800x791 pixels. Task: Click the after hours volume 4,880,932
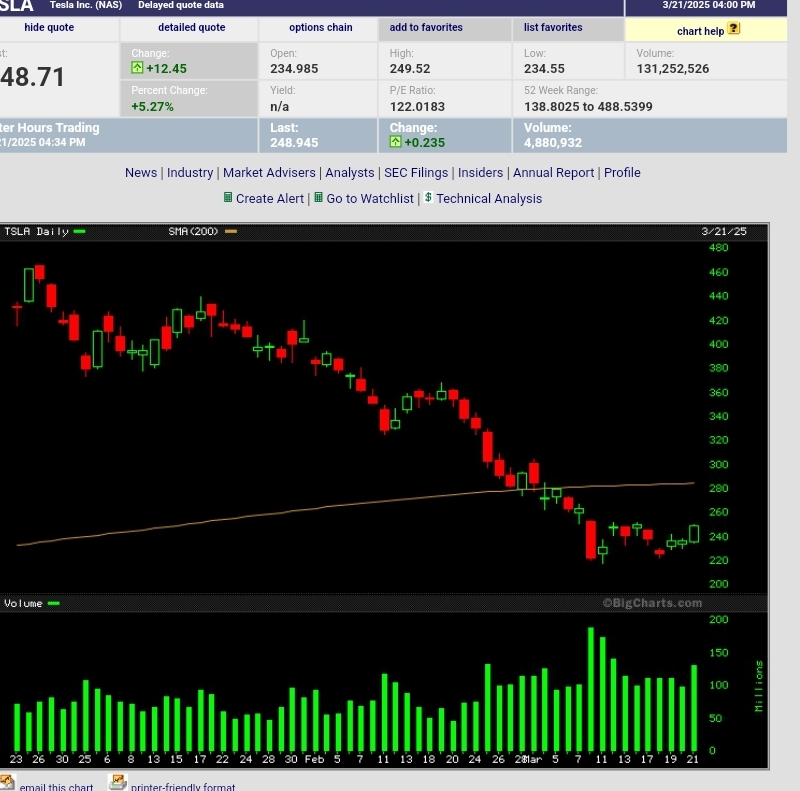[x=553, y=142]
